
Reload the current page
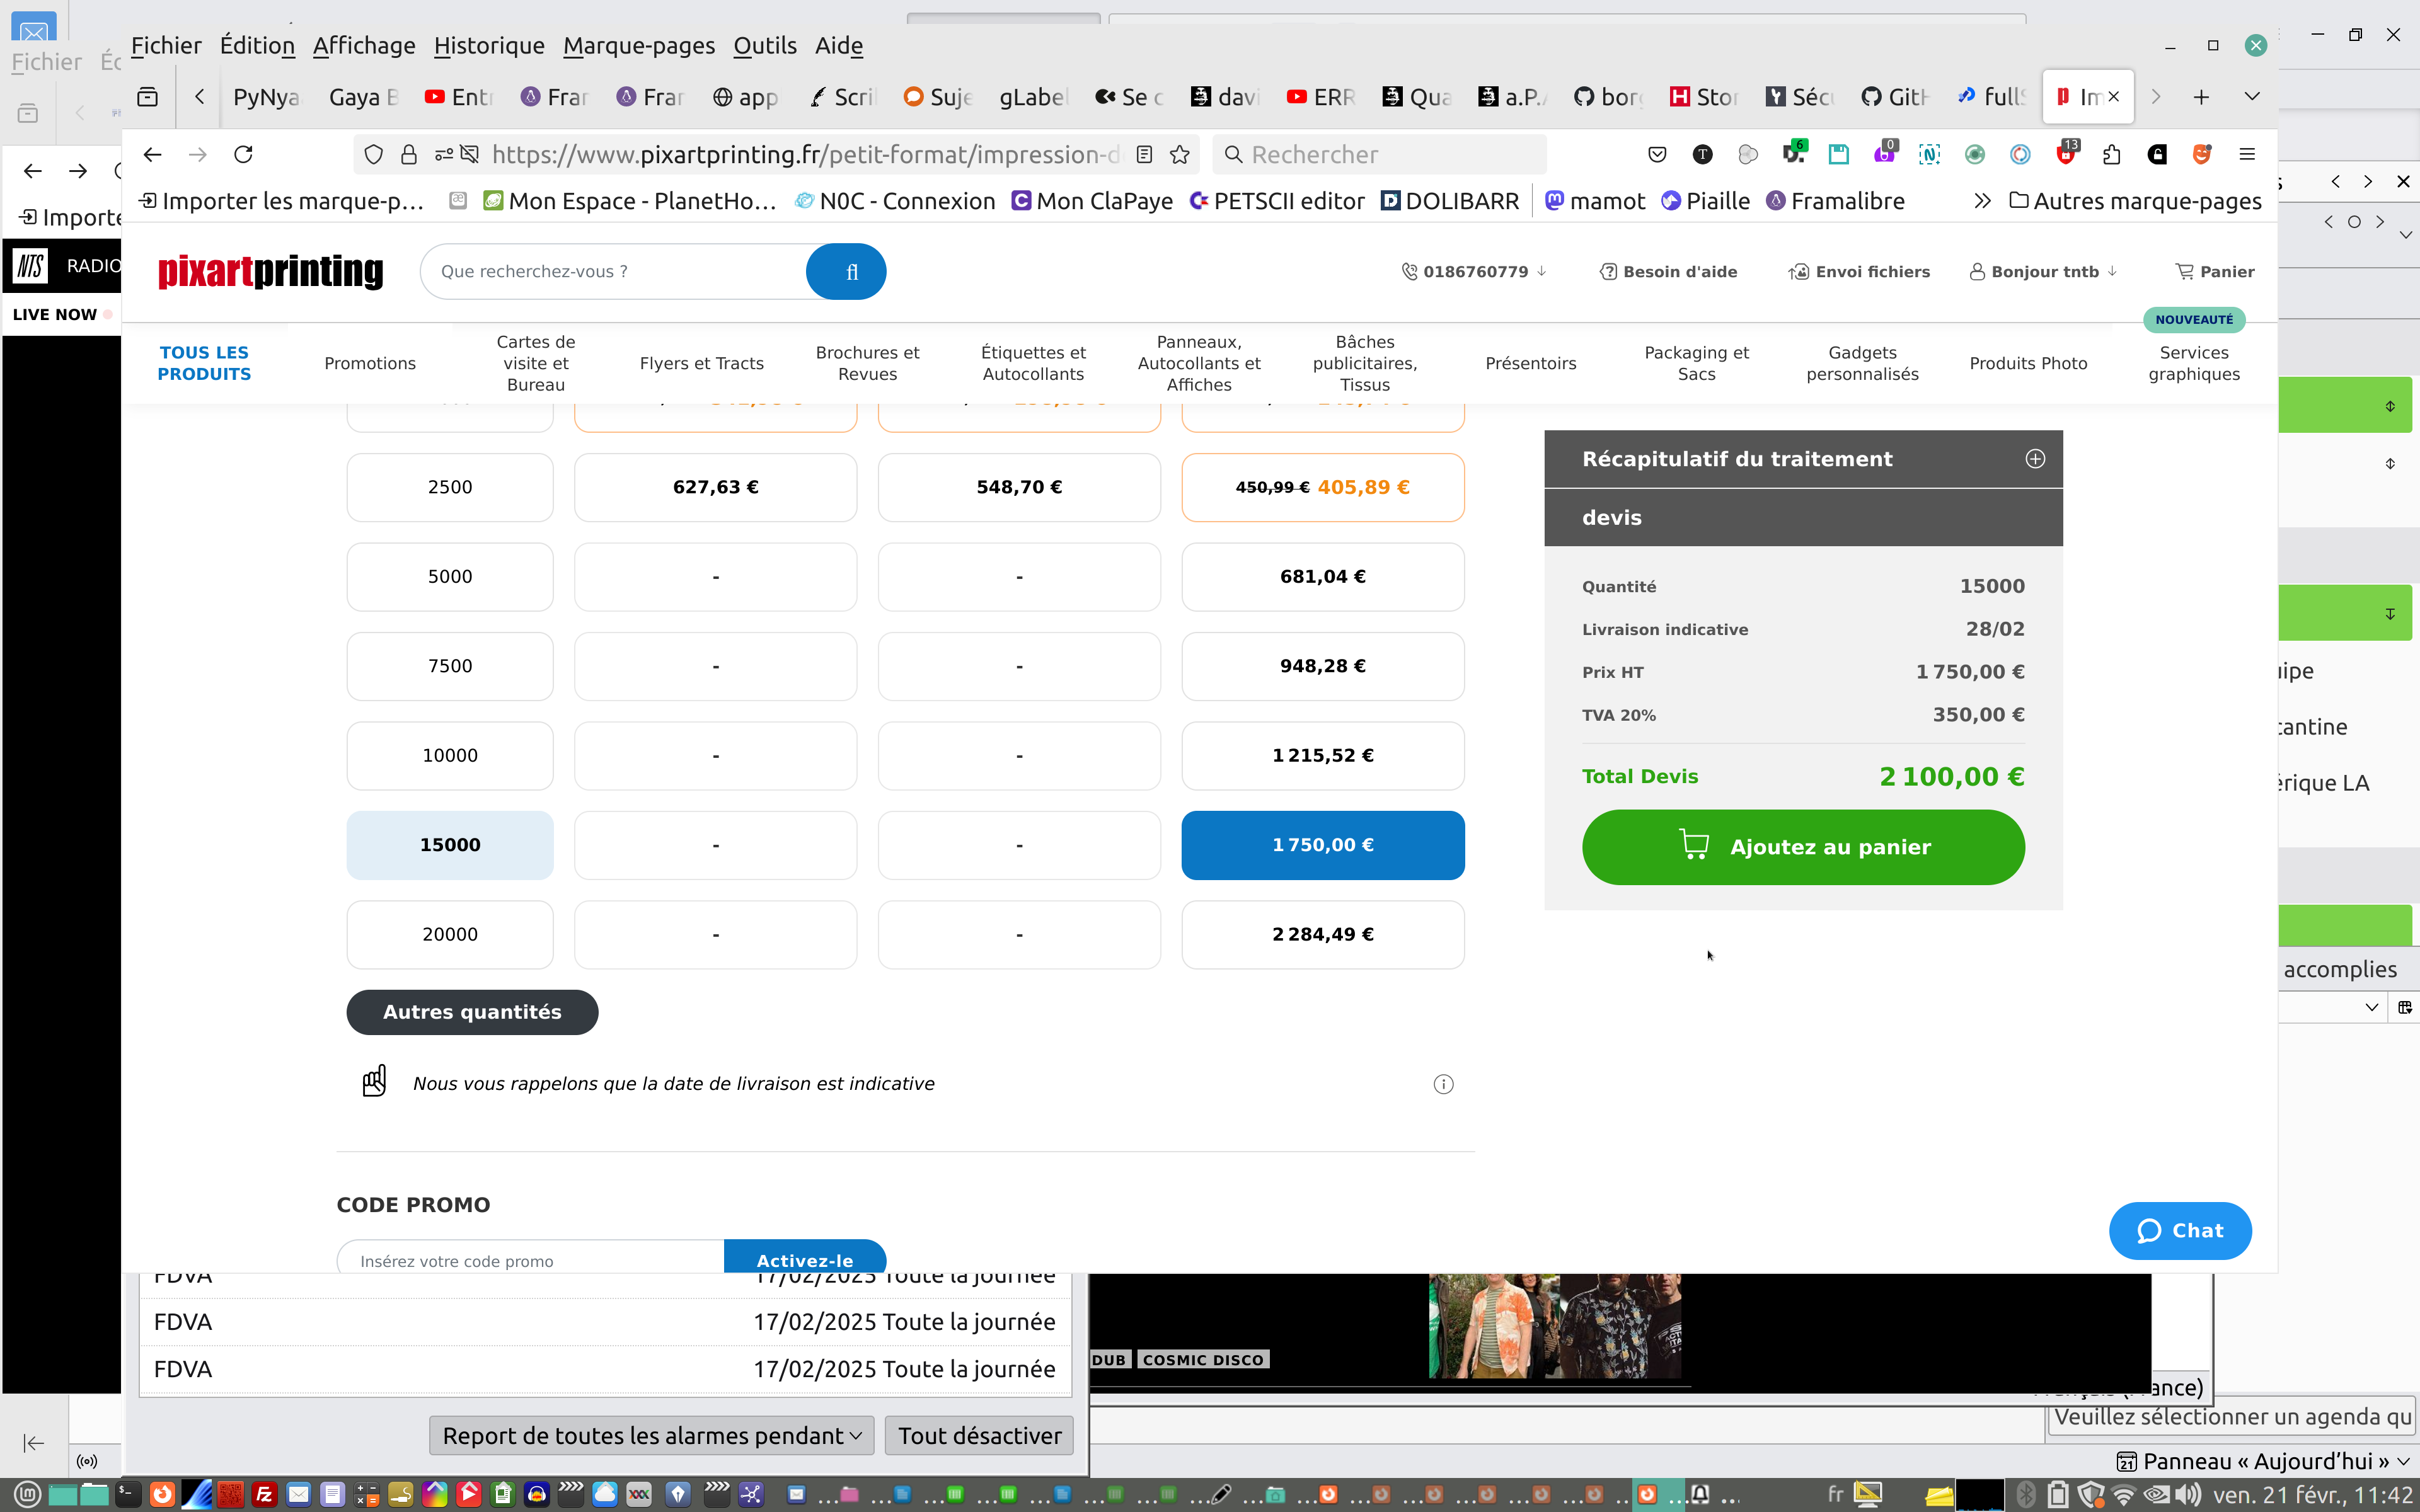click(243, 155)
